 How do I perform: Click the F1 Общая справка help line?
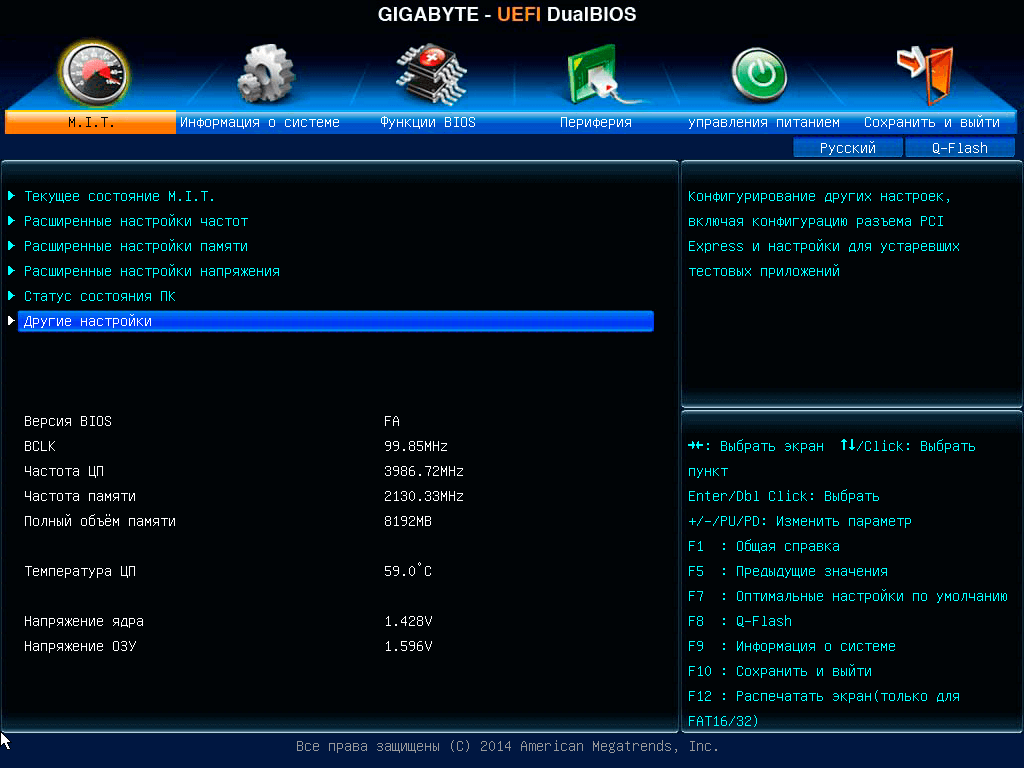click(763, 546)
